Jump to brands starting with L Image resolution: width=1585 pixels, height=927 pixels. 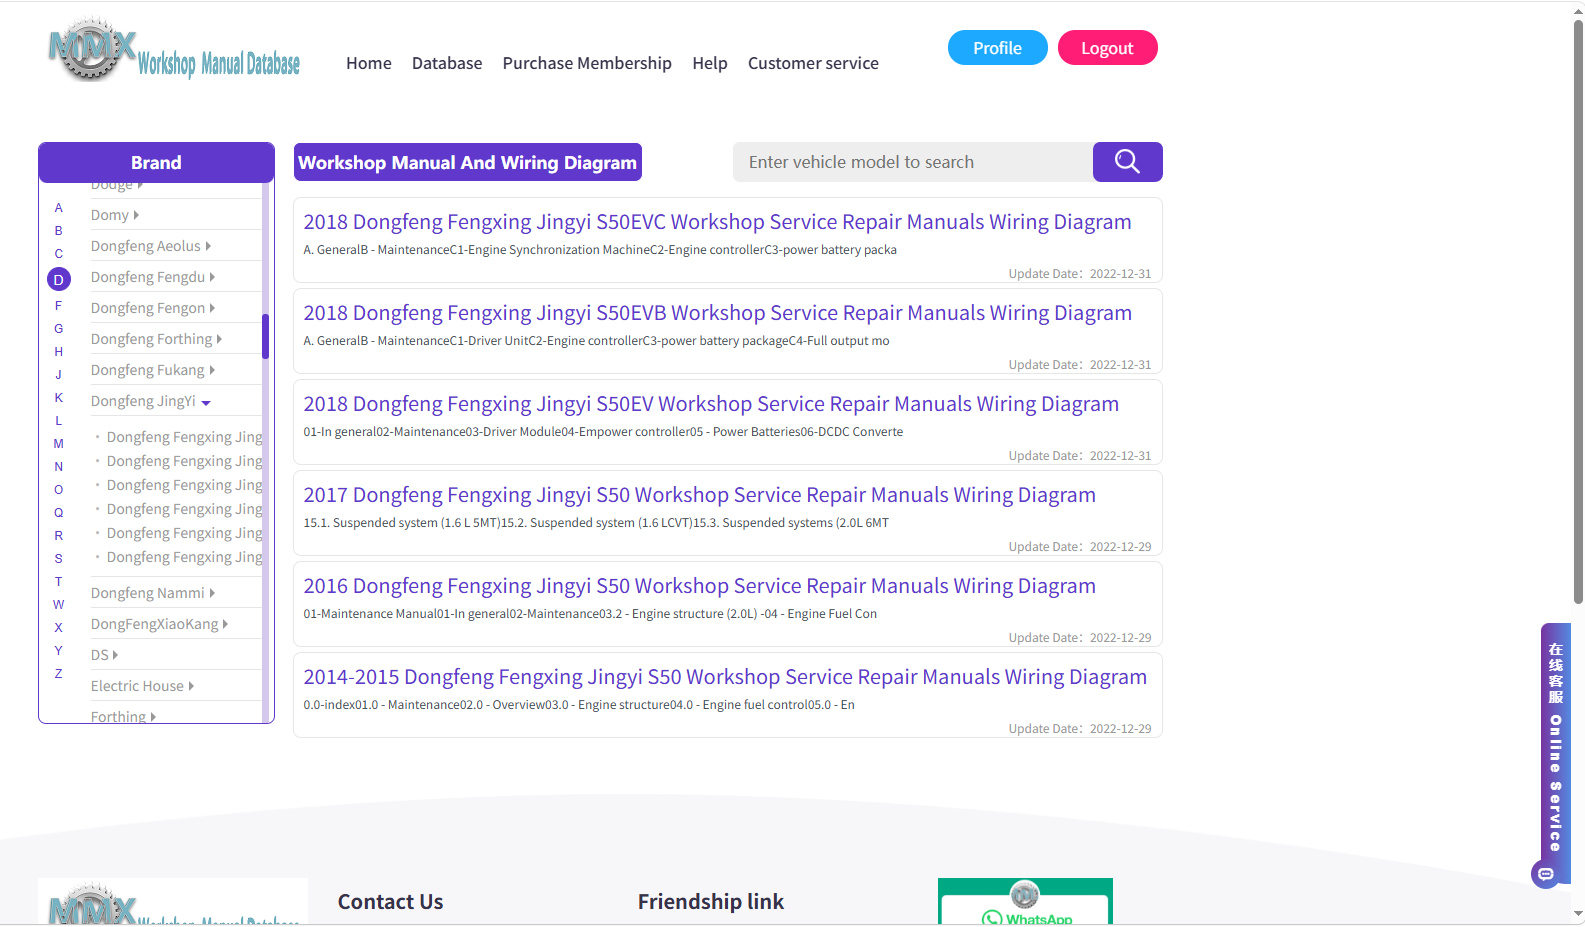point(59,421)
